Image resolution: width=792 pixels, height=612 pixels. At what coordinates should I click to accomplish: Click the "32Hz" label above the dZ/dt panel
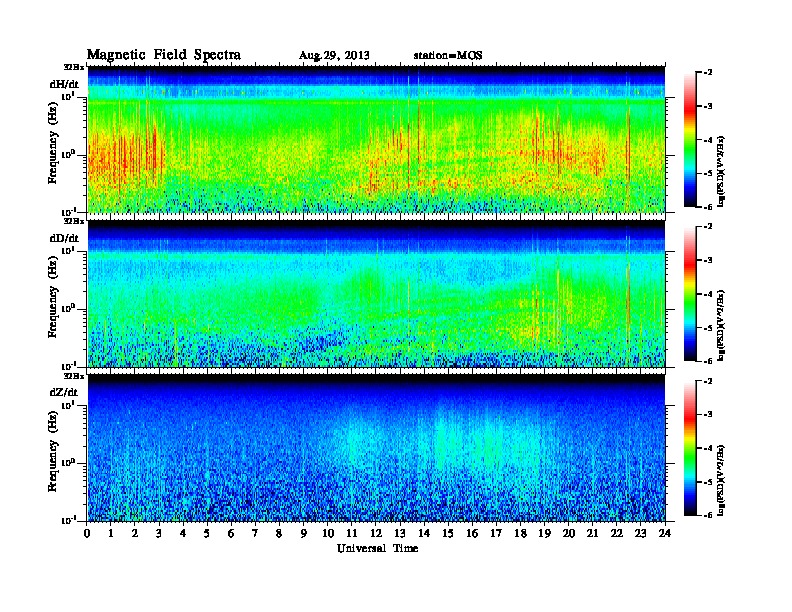tap(74, 375)
